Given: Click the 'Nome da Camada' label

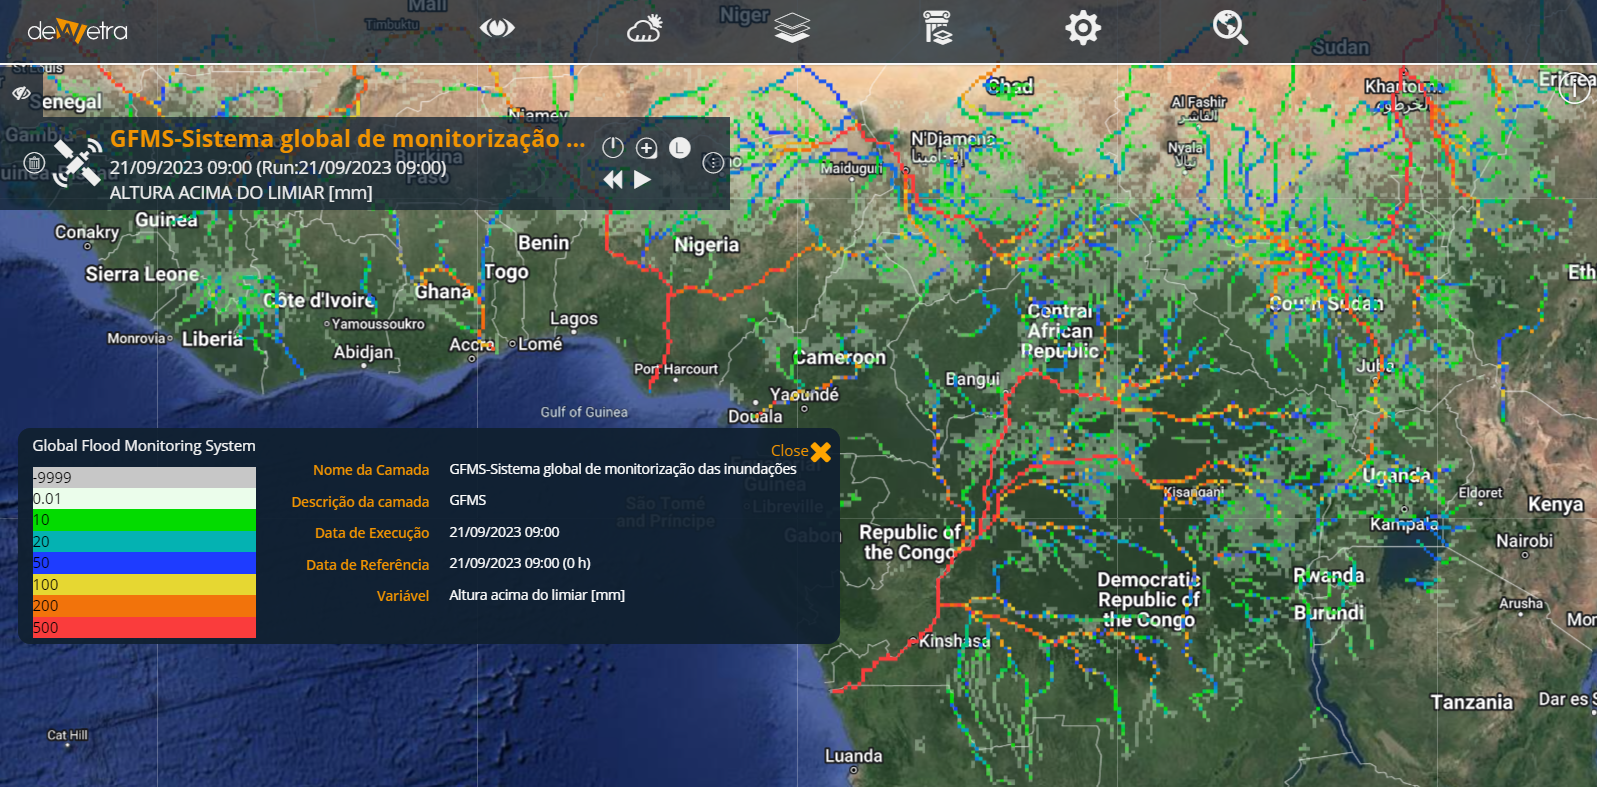Looking at the screenshot, I should pos(371,470).
